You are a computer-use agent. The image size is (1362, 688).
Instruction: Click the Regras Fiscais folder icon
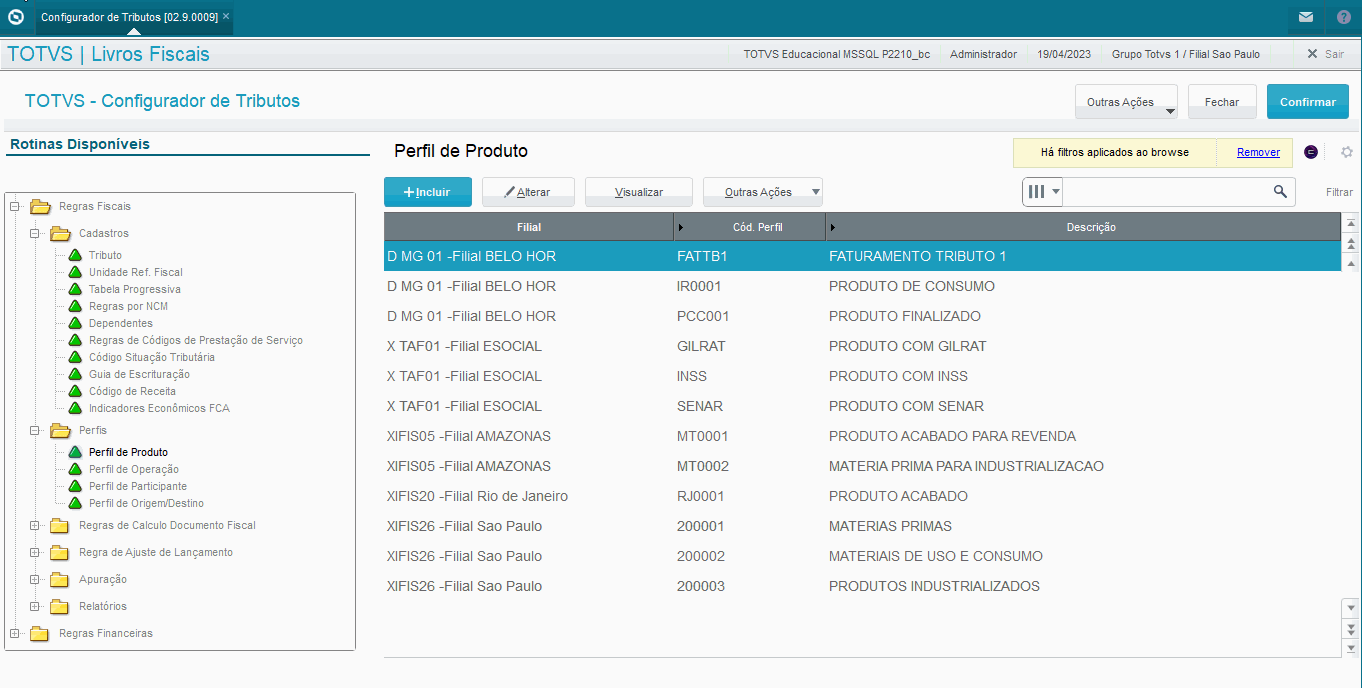pos(40,207)
